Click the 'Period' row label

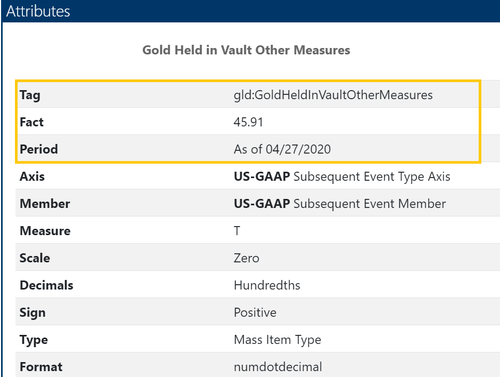(39, 149)
